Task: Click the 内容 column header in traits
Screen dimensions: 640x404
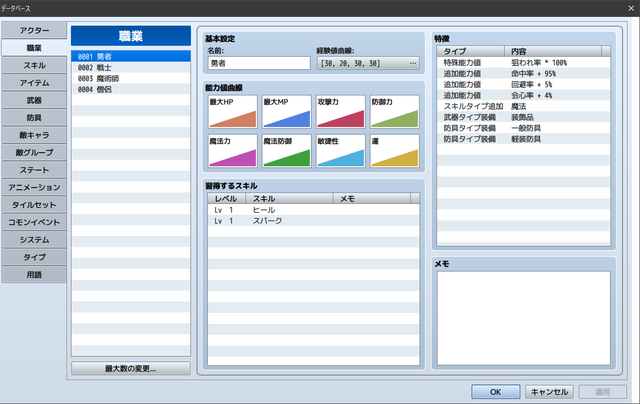Action: pos(553,51)
